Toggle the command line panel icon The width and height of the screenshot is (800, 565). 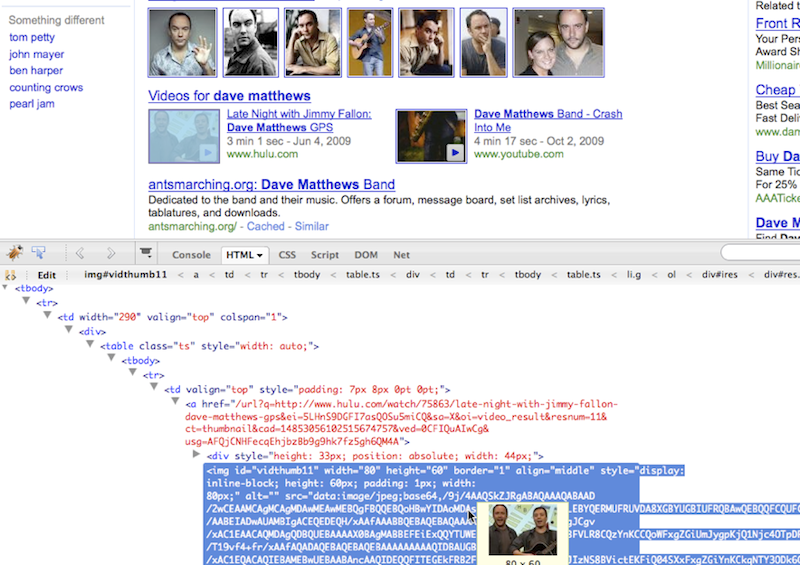pos(146,252)
